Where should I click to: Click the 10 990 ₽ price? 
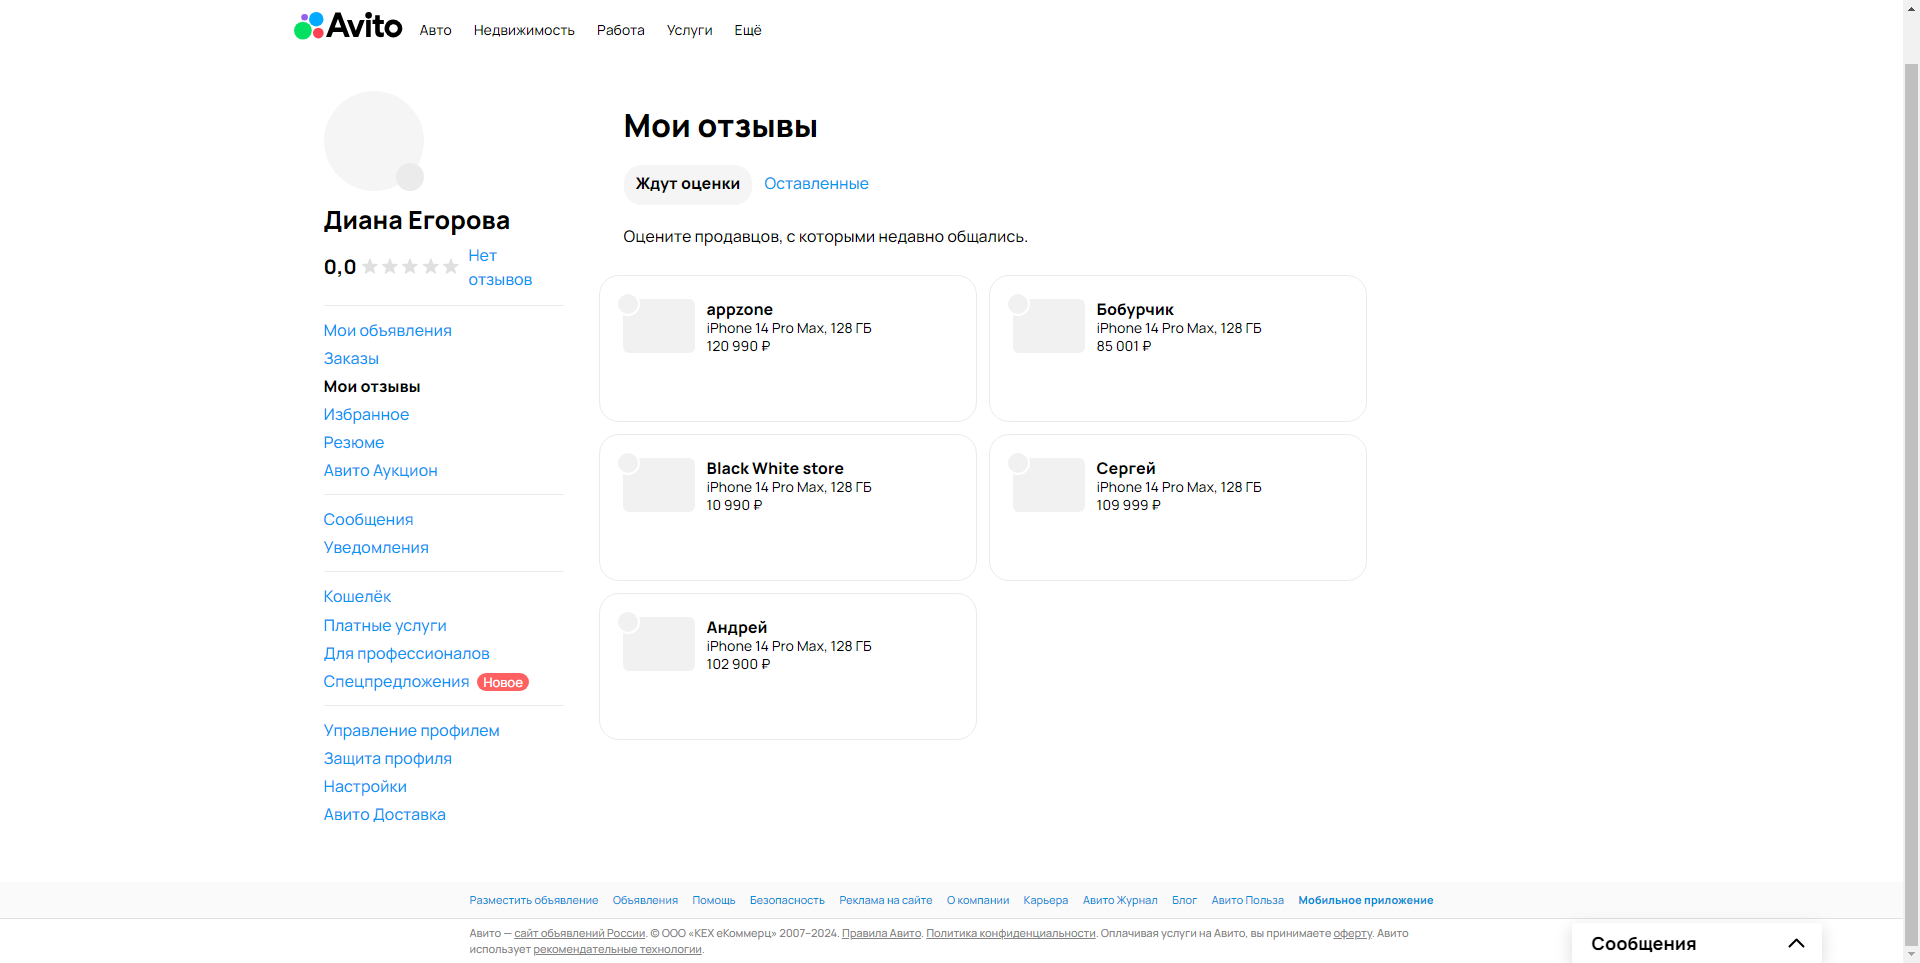(734, 505)
